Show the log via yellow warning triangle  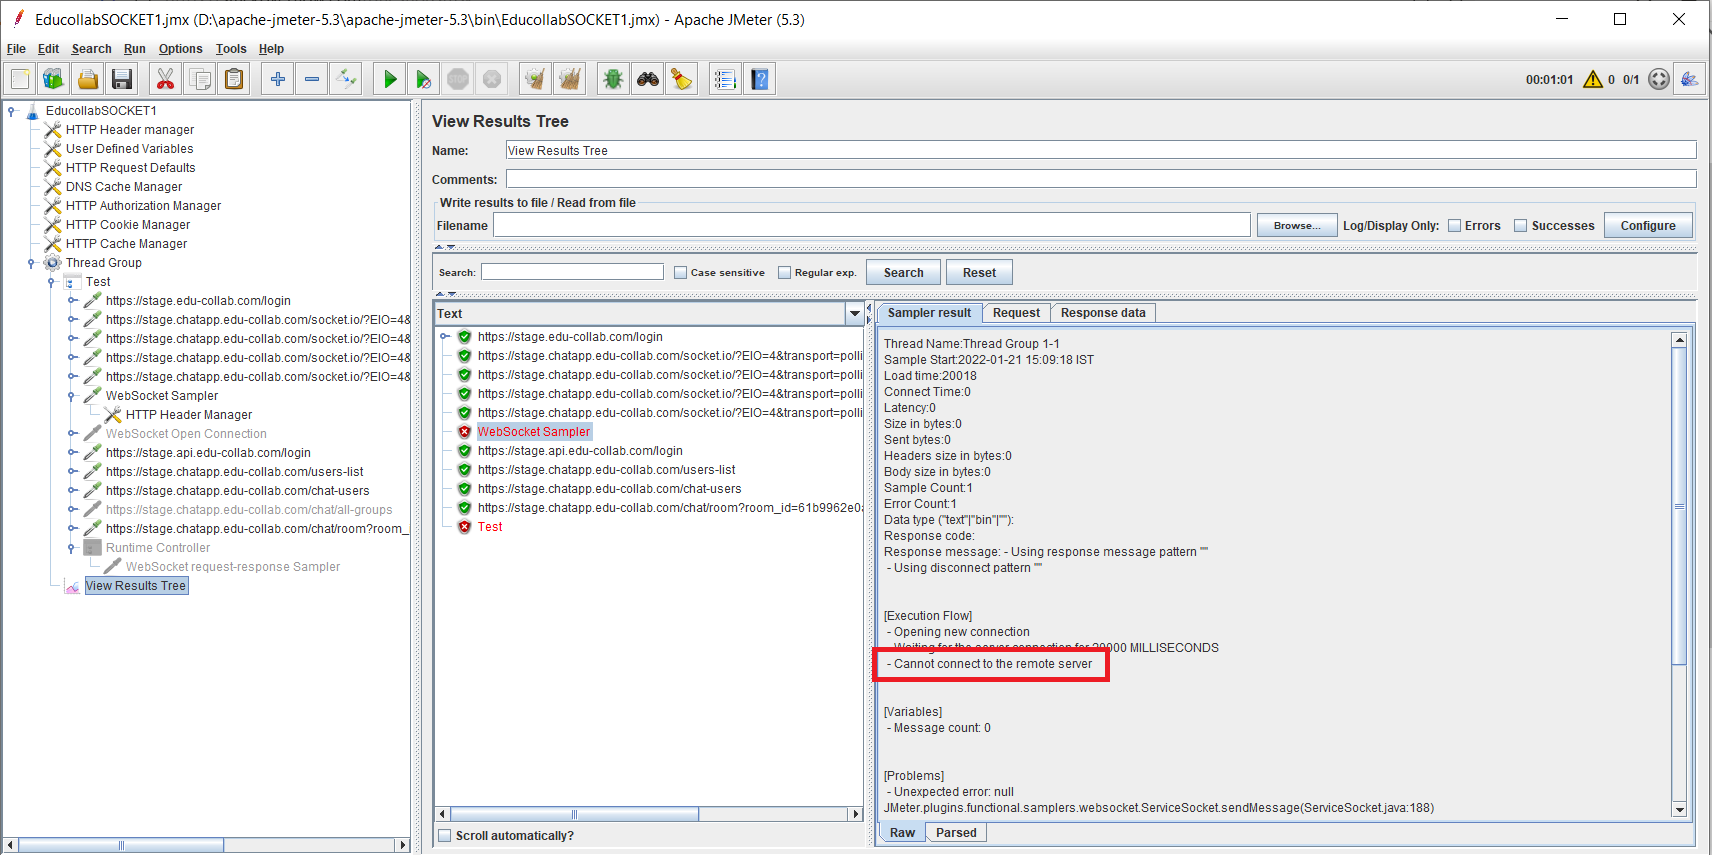[1593, 79]
